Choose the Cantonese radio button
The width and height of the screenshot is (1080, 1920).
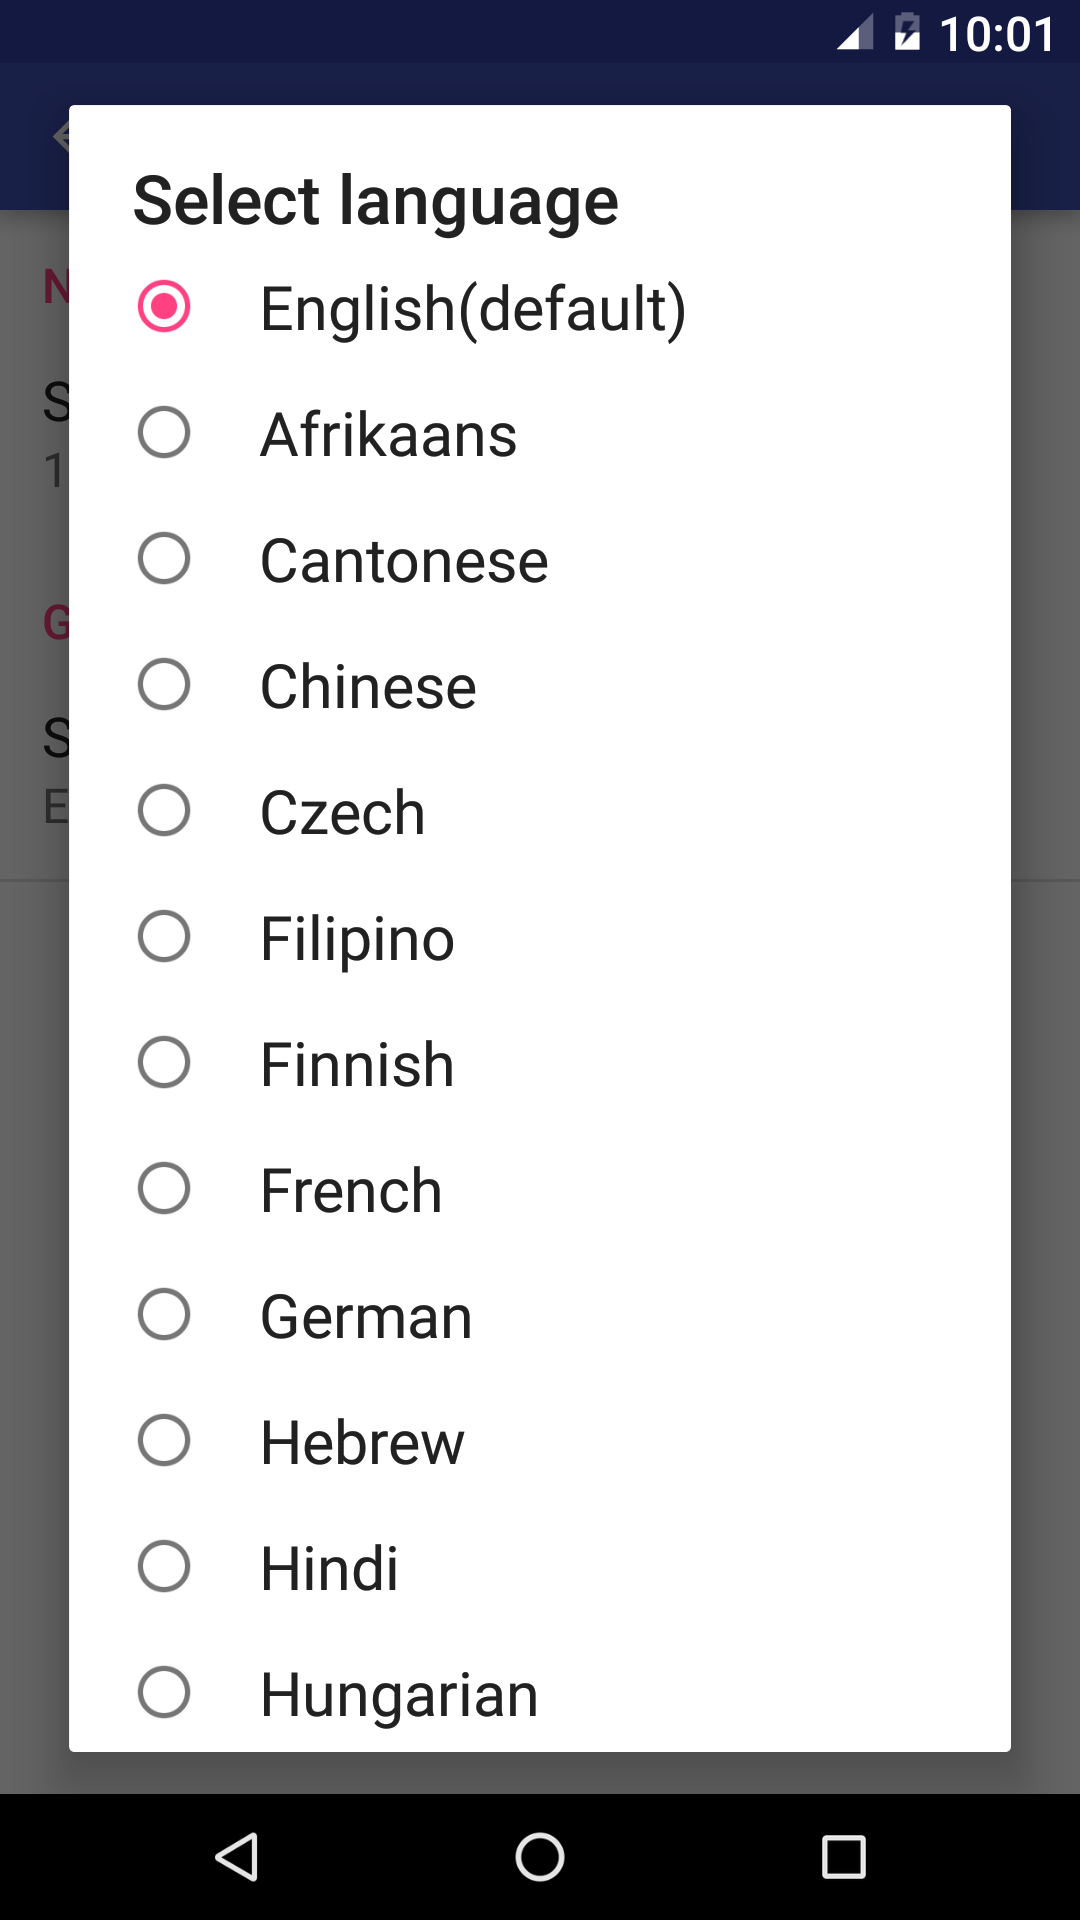(x=164, y=558)
